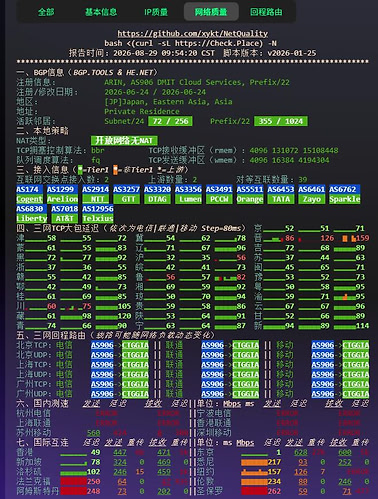Click the 香港 latency bar showing 49
Image resolution: width=378 pixels, height=499 pixels.
coord(73,454)
